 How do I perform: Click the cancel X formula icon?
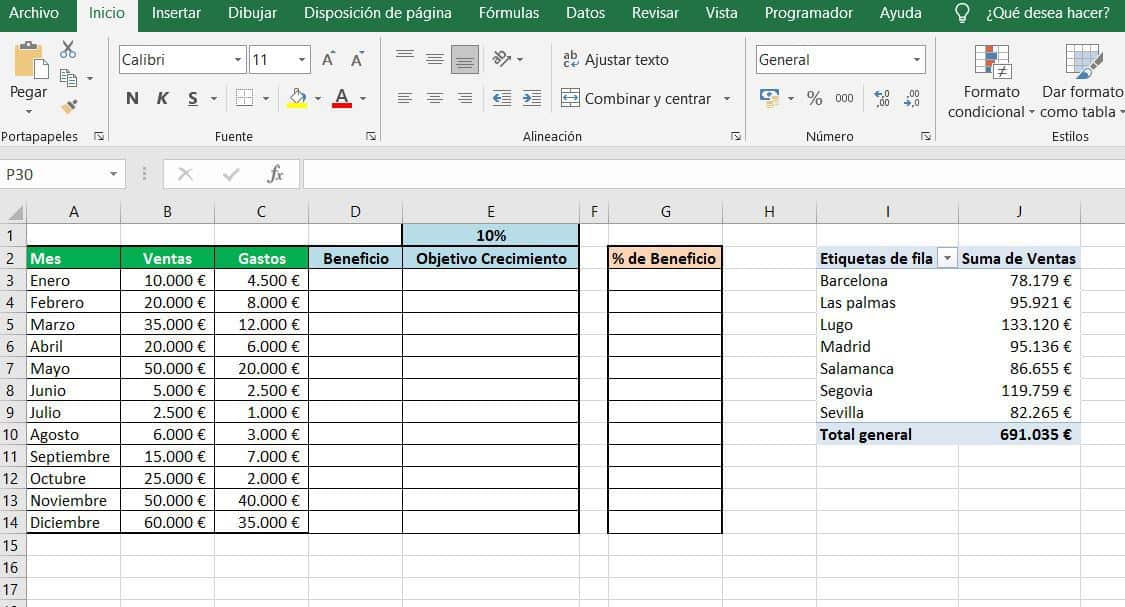185,174
